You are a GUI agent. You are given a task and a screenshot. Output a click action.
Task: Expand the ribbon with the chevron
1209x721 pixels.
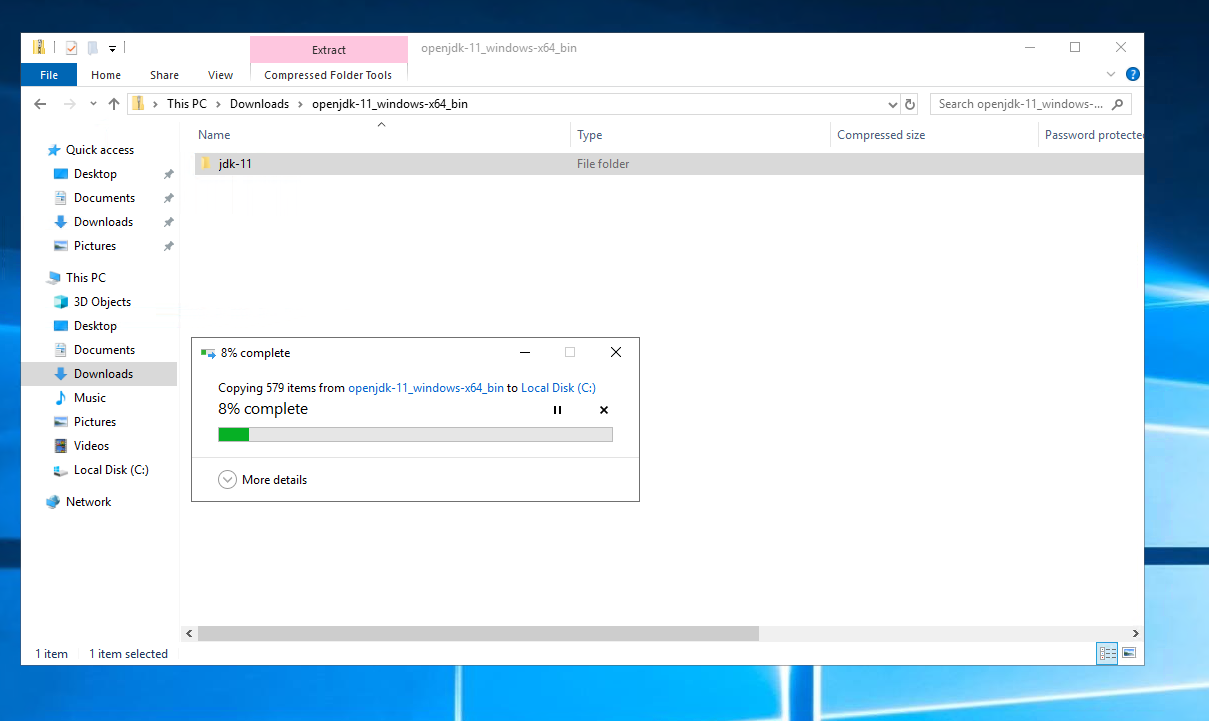pos(1111,75)
